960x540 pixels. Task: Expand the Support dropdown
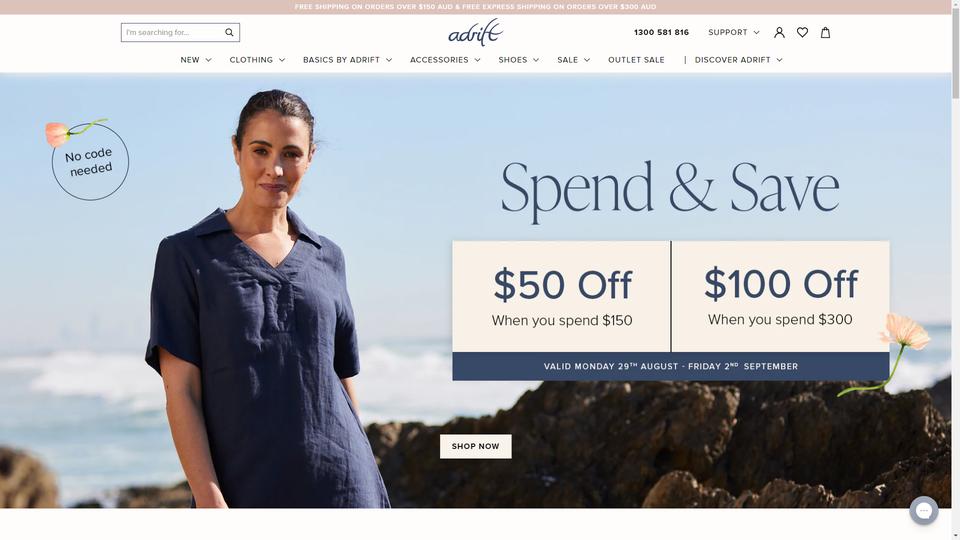pyautogui.click(x=733, y=32)
